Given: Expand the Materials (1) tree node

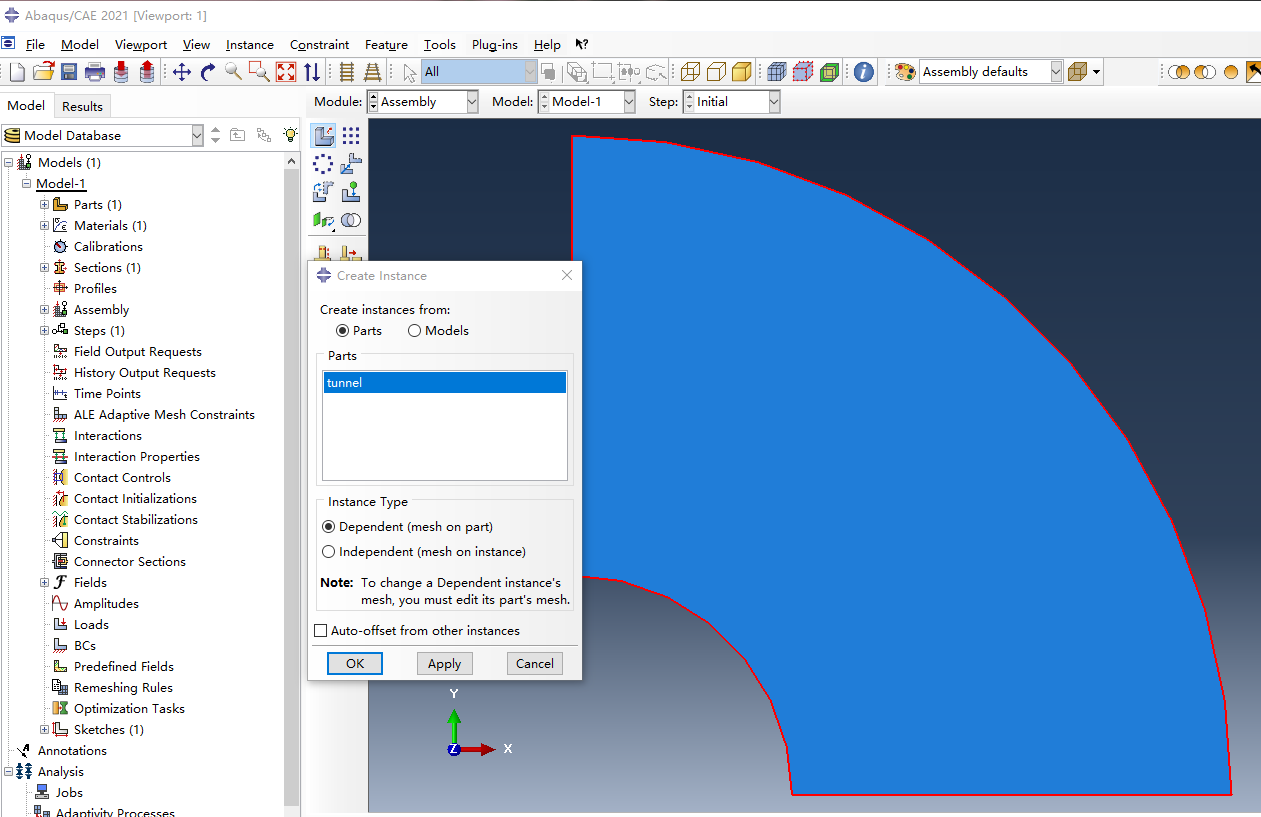Looking at the screenshot, I should click(44, 226).
